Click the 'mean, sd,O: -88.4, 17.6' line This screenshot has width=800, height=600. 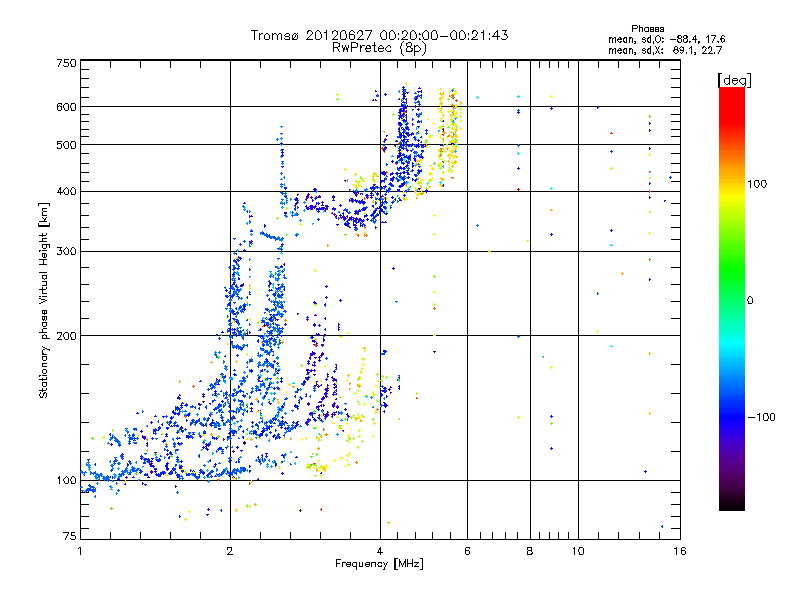coord(666,39)
